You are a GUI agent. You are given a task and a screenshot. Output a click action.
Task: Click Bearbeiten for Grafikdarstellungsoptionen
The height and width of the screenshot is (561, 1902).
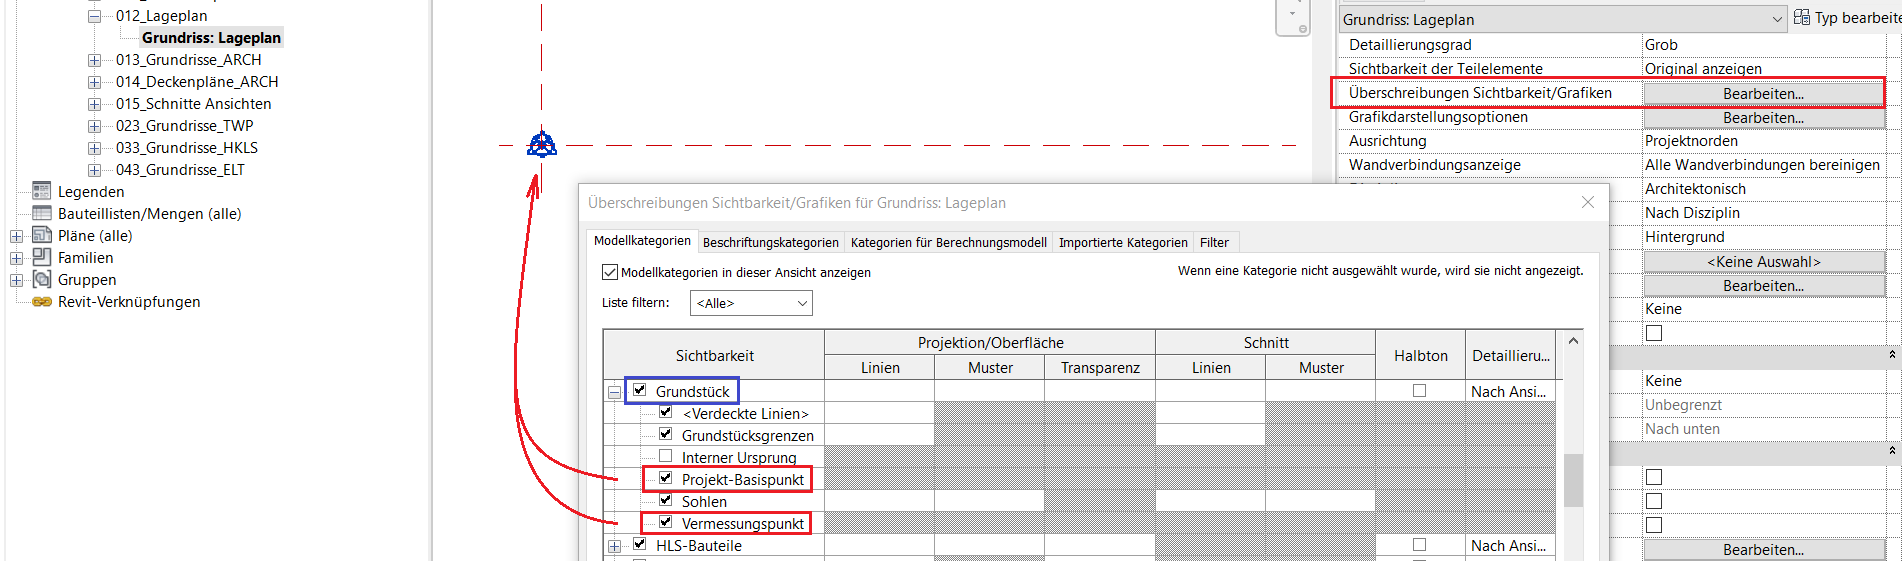pyautogui.click(x=1762, y=117)
